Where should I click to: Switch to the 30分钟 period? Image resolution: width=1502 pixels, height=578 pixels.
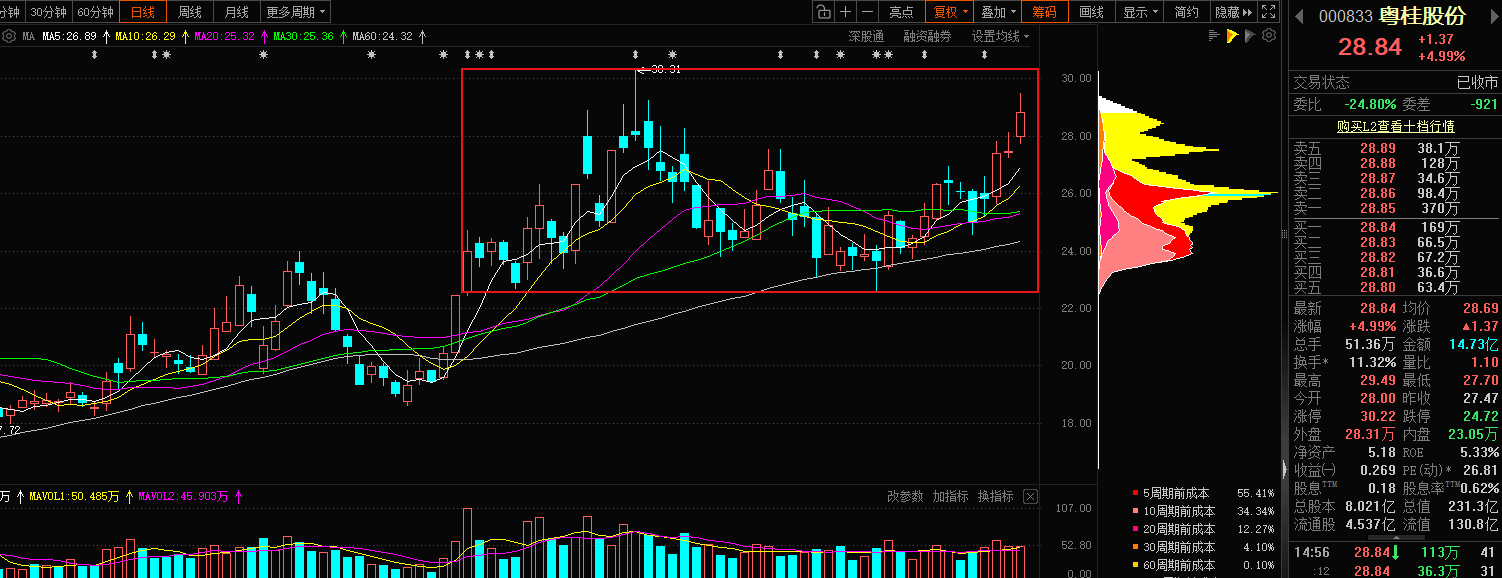click(x=47, y=12)
